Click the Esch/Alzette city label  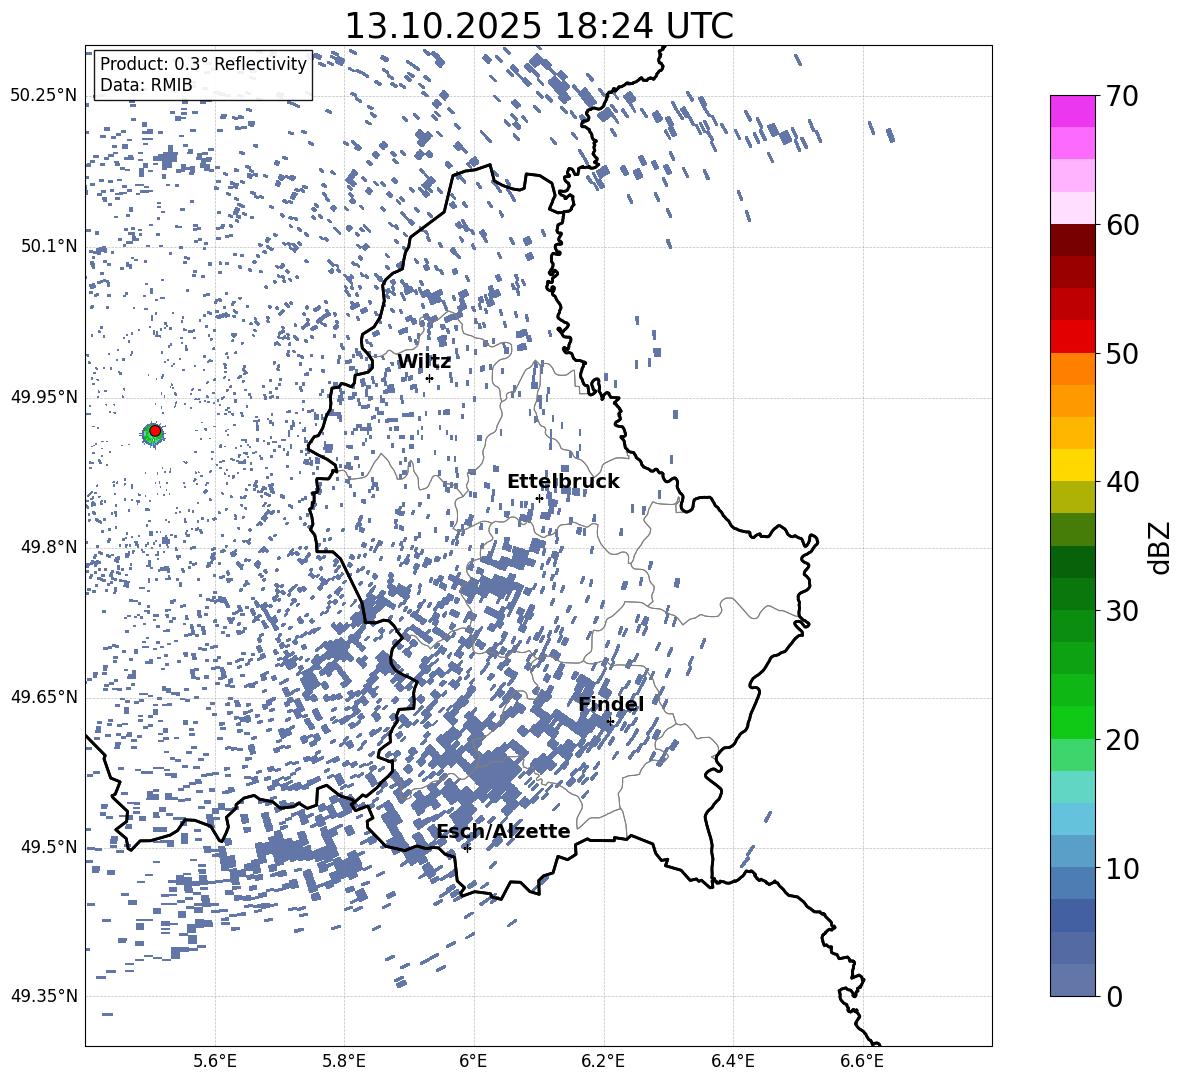[503, 832]
